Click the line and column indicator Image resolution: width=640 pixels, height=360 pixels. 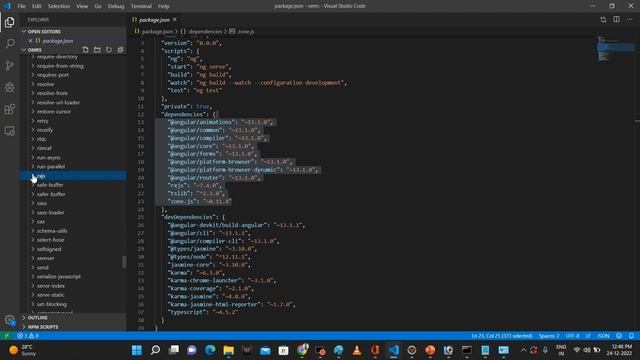coord(502,336)
